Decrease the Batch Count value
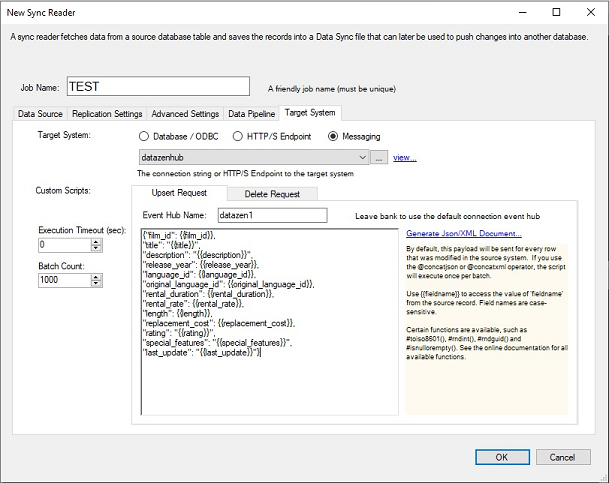This screenshot has width=609, height=483. pyautogui.click(x=96, y=283)
